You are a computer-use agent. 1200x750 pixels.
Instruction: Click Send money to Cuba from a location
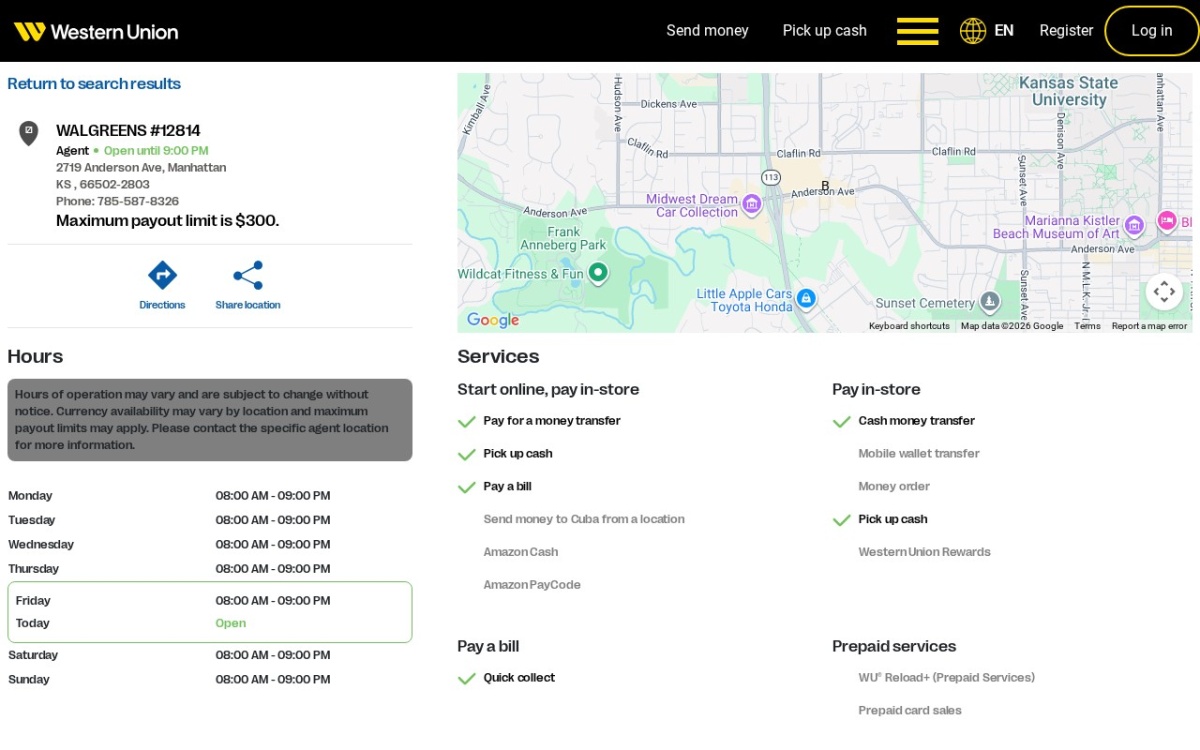tap(584, 519)
